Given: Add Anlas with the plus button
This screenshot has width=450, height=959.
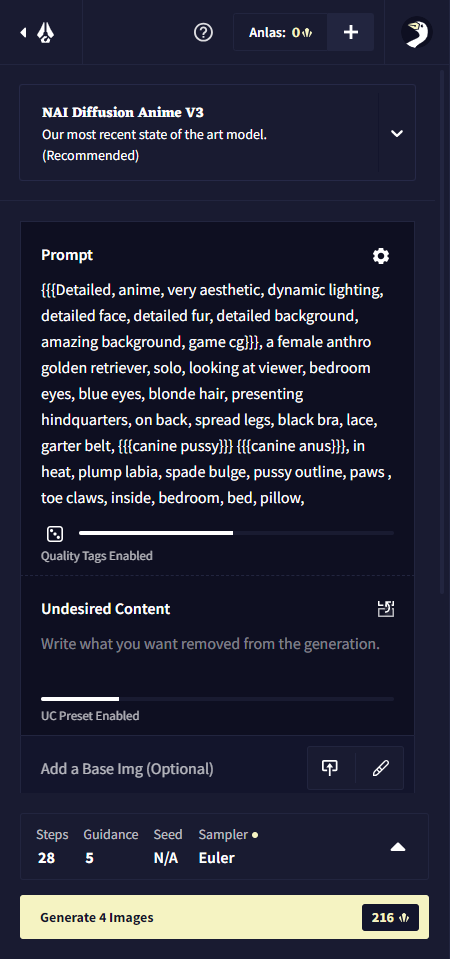Looking at the screenshot, I should [x=350, y=32].
